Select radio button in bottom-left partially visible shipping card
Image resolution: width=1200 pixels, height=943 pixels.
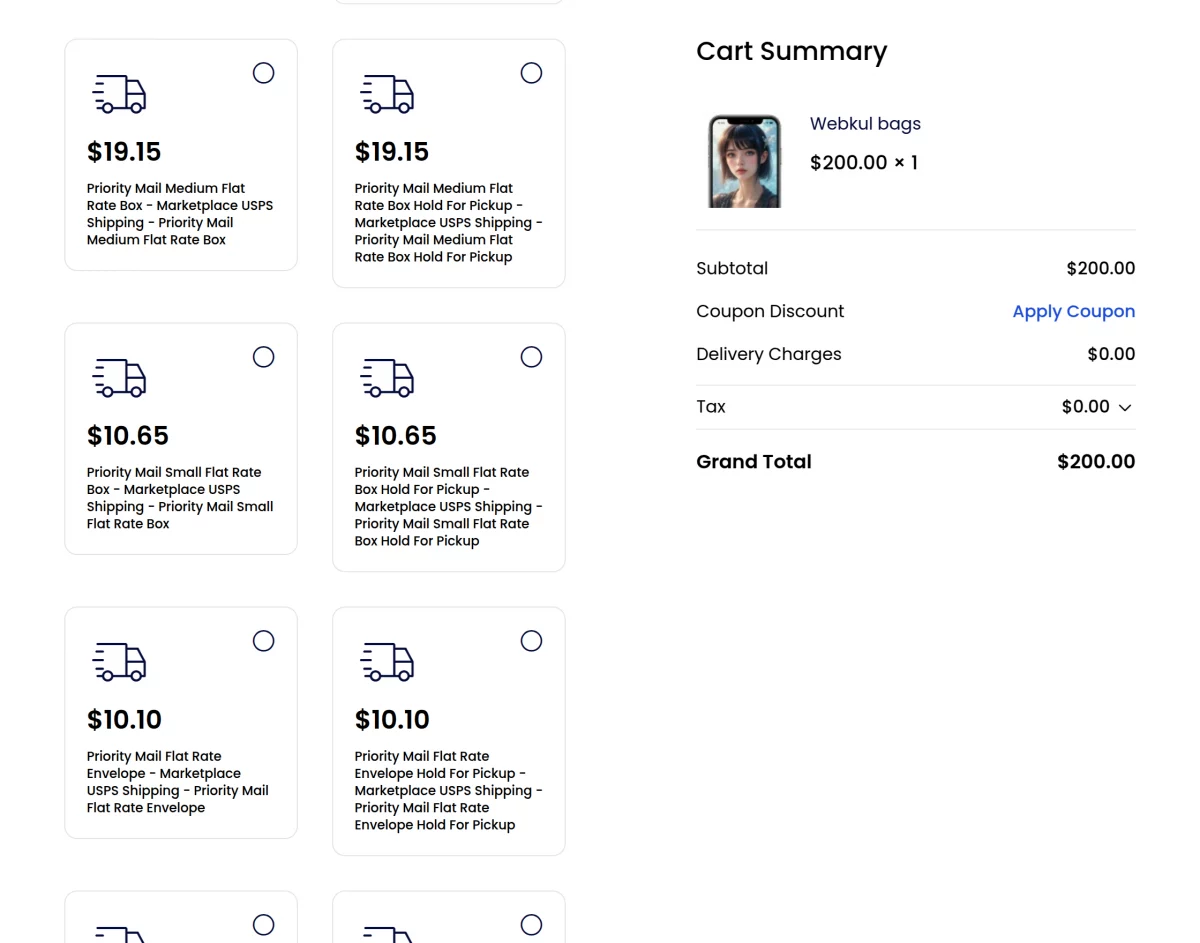[263, 925]
